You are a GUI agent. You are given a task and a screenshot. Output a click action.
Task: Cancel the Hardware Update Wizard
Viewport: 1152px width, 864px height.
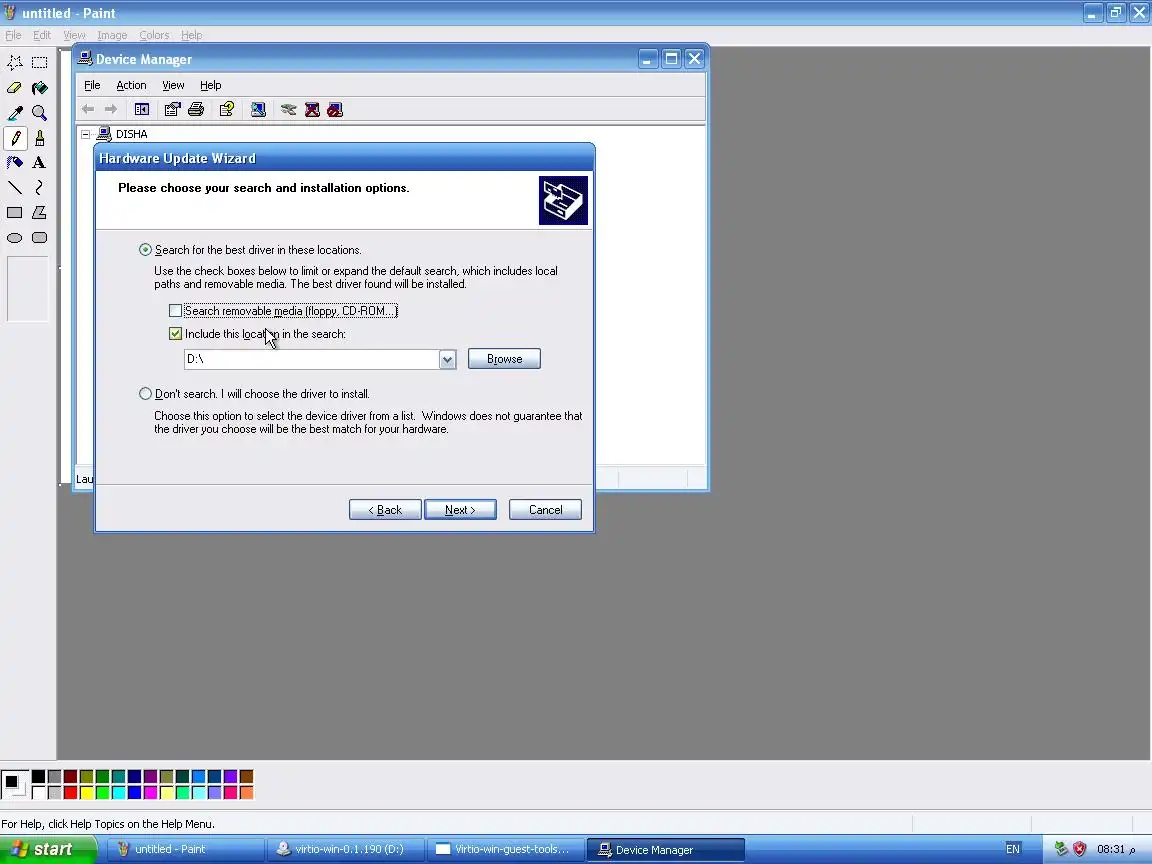click(x=545, y=510)
